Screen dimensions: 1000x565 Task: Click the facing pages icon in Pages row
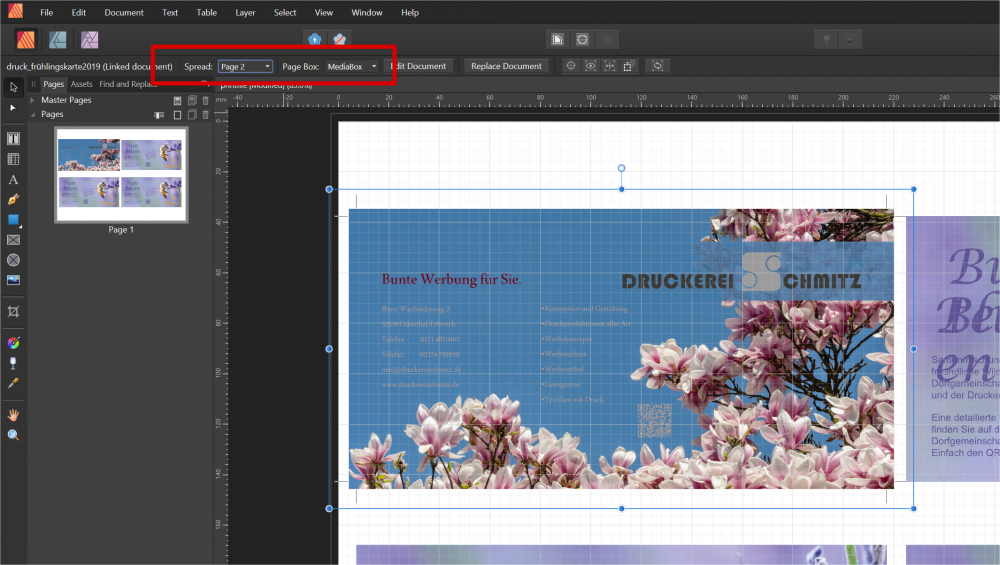coord(191,115)
